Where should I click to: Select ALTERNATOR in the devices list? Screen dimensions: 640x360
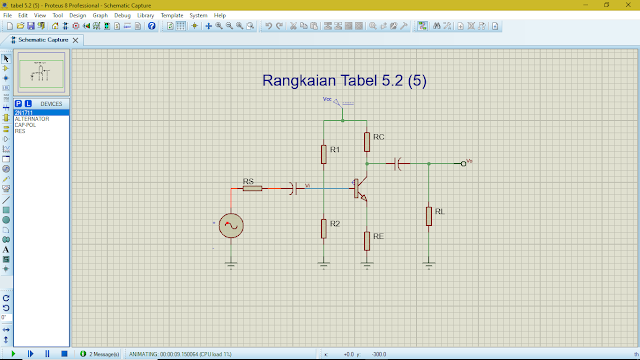tap(41, 119)
